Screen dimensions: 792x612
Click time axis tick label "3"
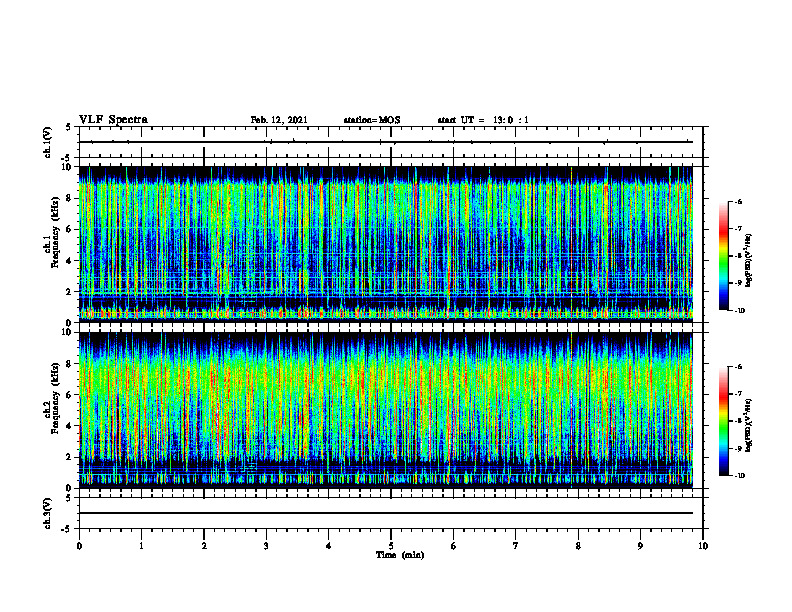[266, 546]
